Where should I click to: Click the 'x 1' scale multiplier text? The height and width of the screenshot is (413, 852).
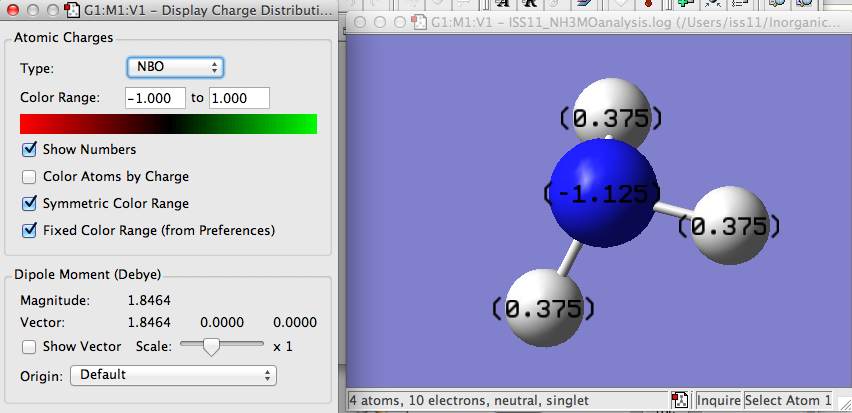coord(283,347)
